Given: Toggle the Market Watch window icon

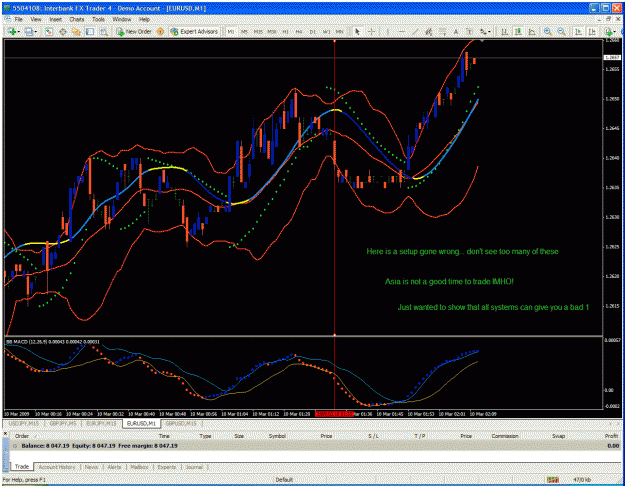Looking at the screenshot, I should click(49, 32).
